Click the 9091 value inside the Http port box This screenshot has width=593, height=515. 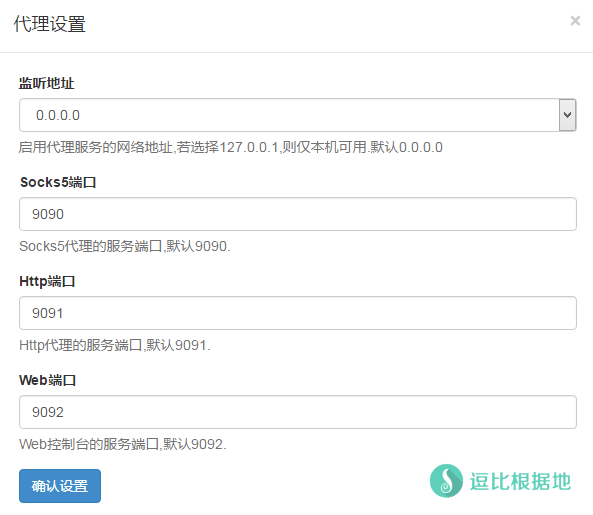48,313
